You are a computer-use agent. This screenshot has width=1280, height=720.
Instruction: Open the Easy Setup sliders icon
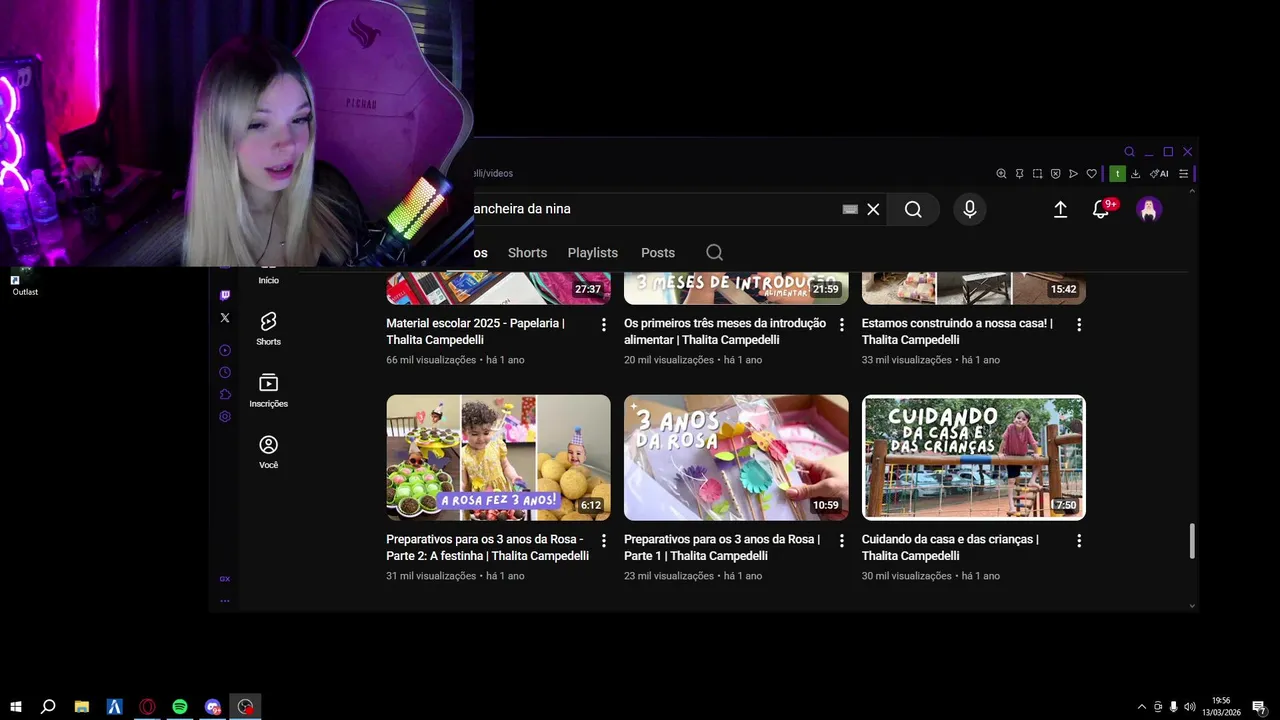tap(1183, 173)
